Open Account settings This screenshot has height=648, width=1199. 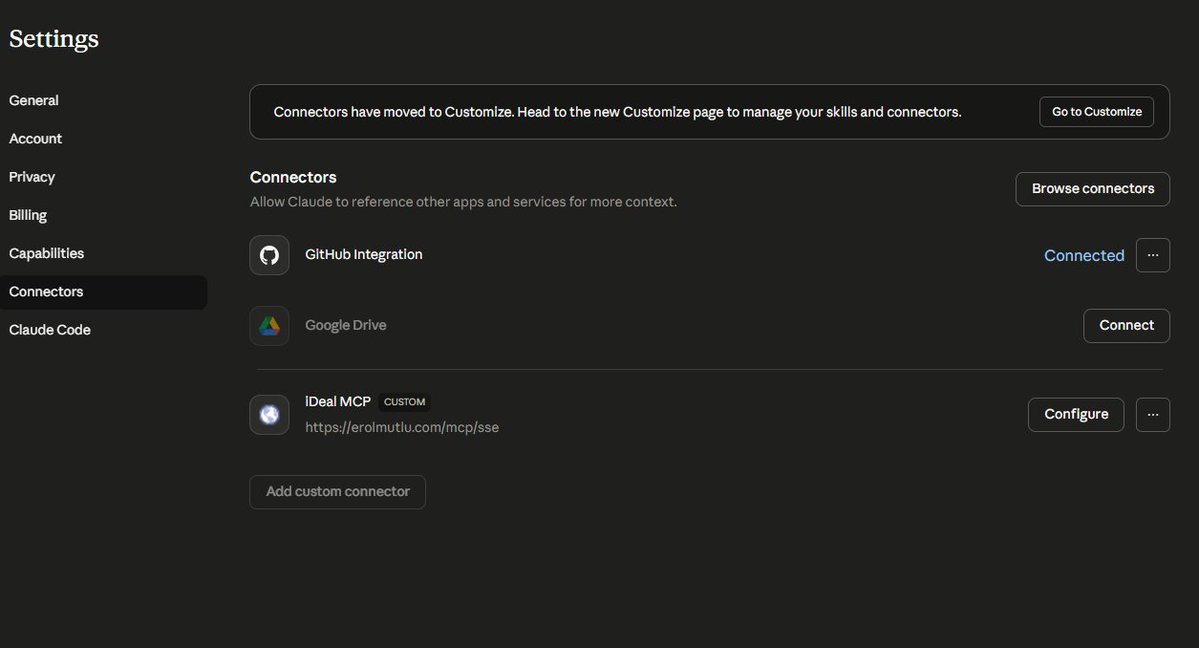pyautogui.click(x=35, y=138)
